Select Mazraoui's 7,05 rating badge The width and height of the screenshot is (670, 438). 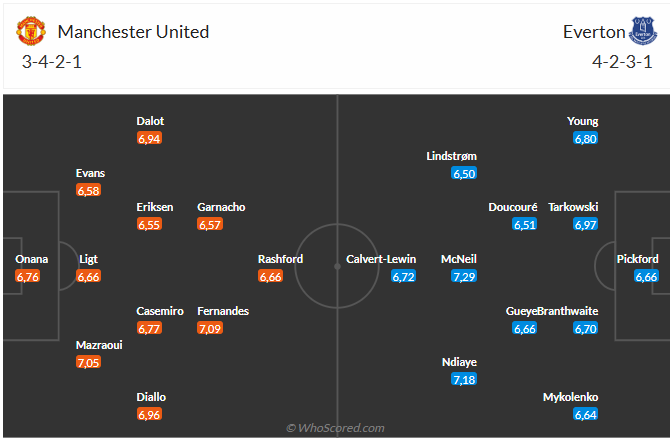89,362
